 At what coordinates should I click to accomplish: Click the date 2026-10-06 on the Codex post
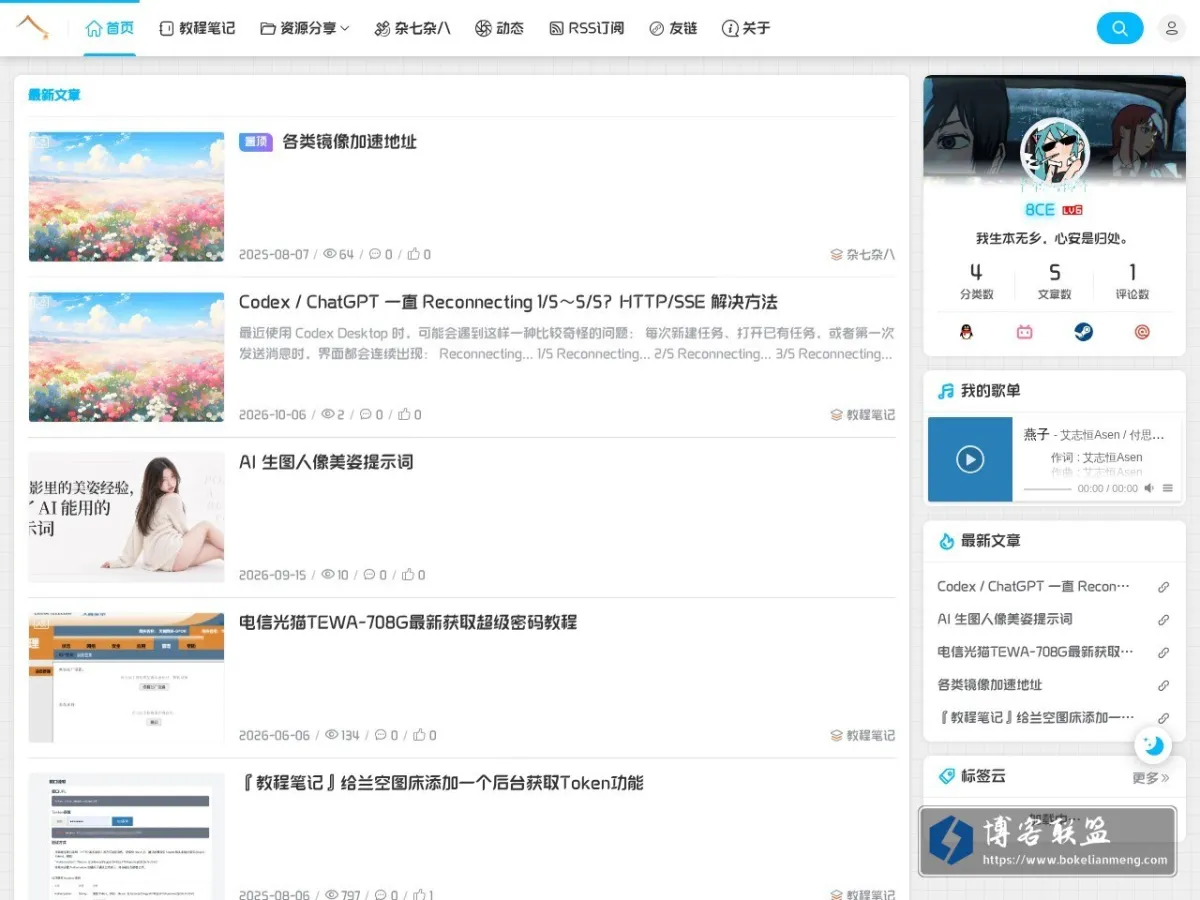pyautogui.click(x=273, y=415)
